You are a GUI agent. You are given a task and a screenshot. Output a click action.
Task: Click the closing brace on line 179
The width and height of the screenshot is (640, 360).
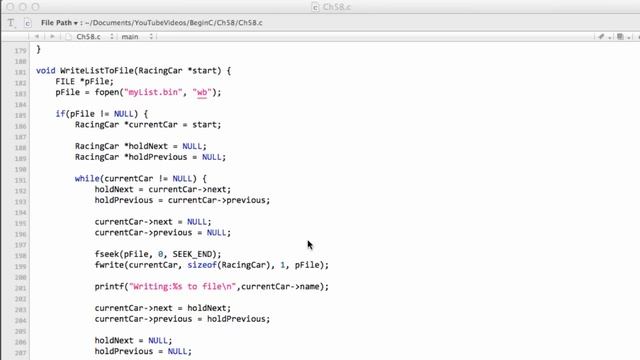tap(38, 49)
